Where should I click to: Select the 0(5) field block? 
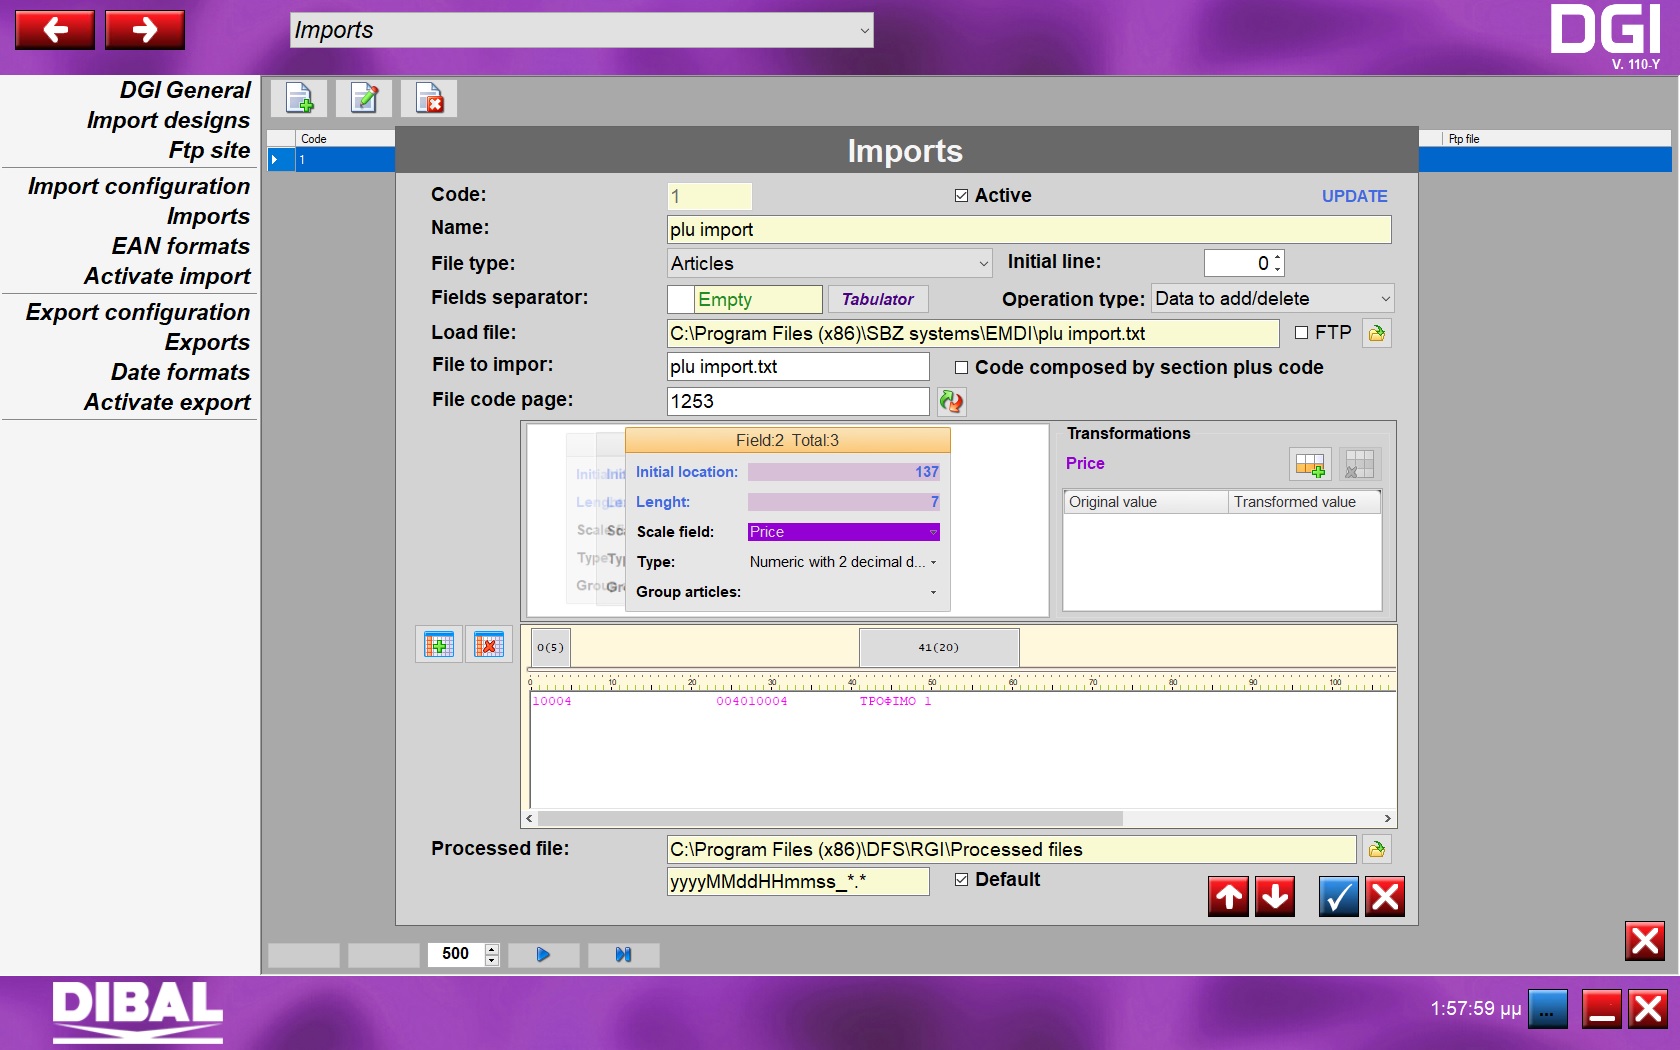tap(550, 648)
